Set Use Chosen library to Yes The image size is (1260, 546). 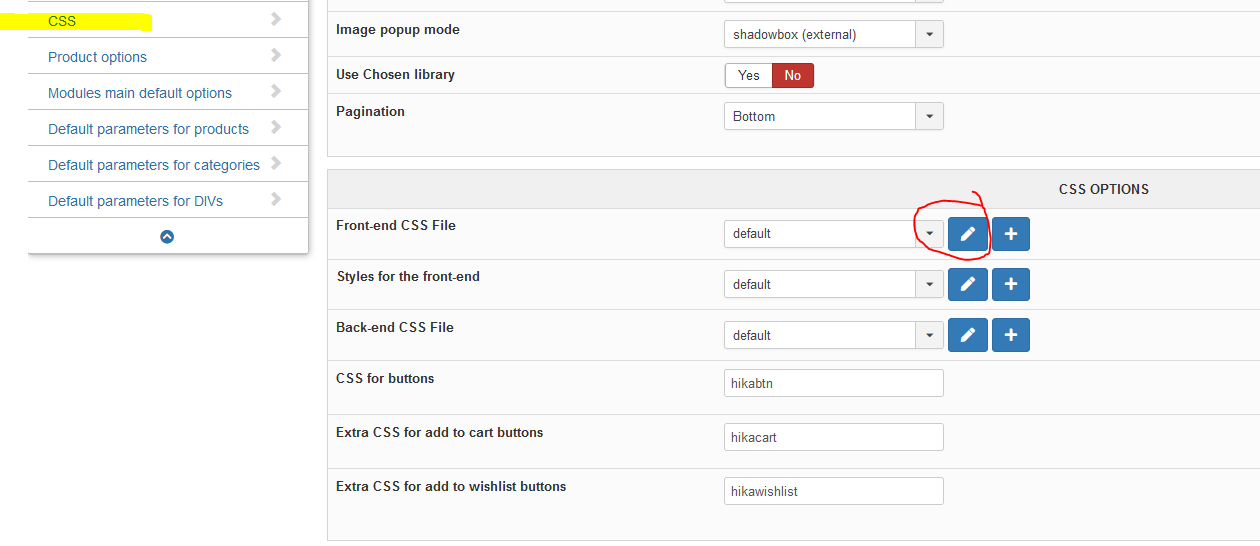pyautogui.click(x=748, y=75)
